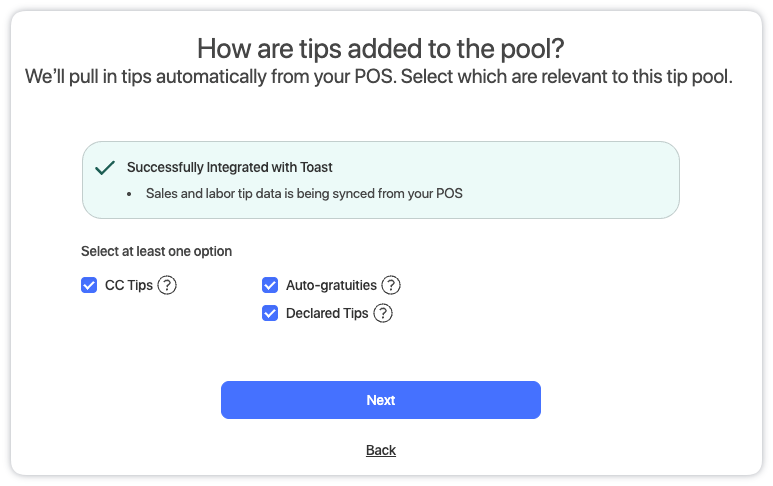
Task: Go back using the Back link
Action: pos(381,450)
